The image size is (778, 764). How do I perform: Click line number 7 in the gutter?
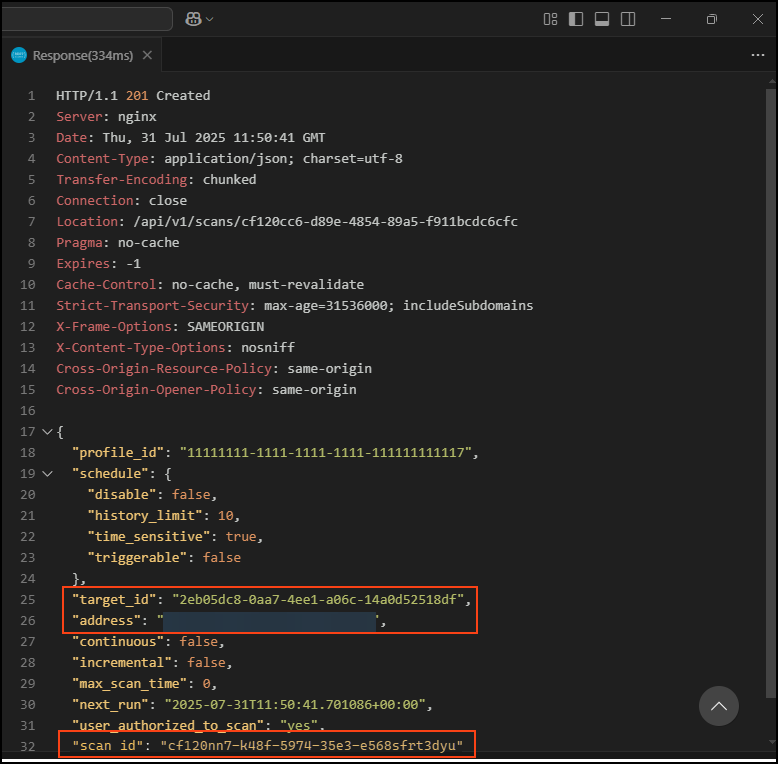(31, 222)
